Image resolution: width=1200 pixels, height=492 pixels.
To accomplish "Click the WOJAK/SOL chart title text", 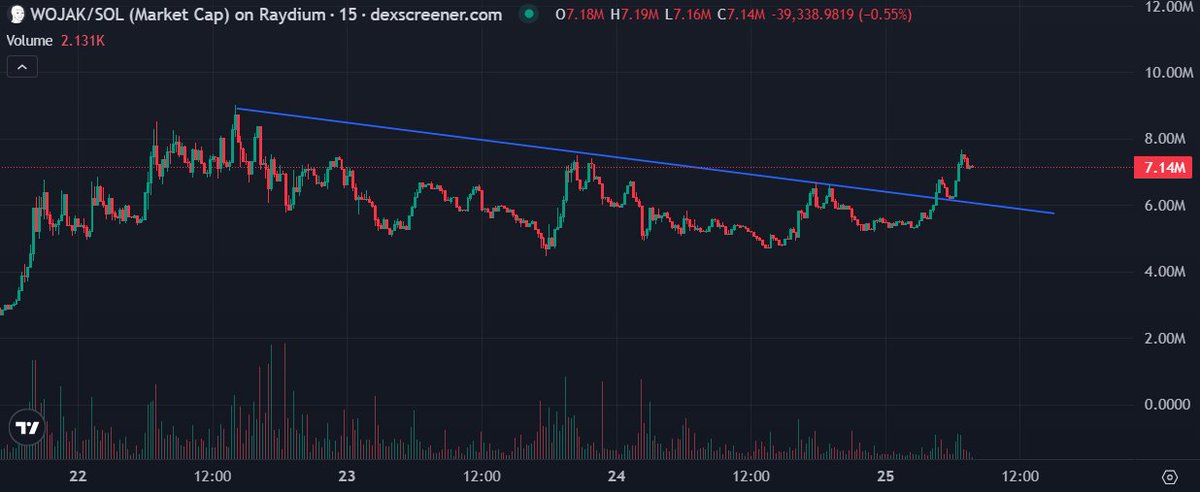I will point(266,16).
